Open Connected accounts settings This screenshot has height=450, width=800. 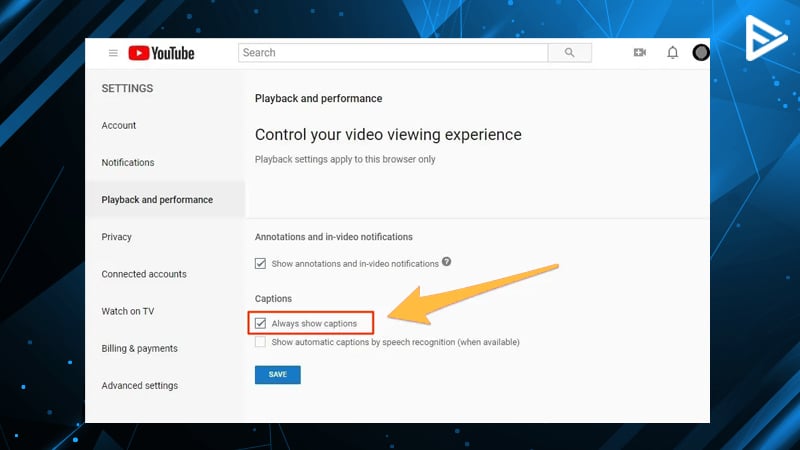pos(144,274)
